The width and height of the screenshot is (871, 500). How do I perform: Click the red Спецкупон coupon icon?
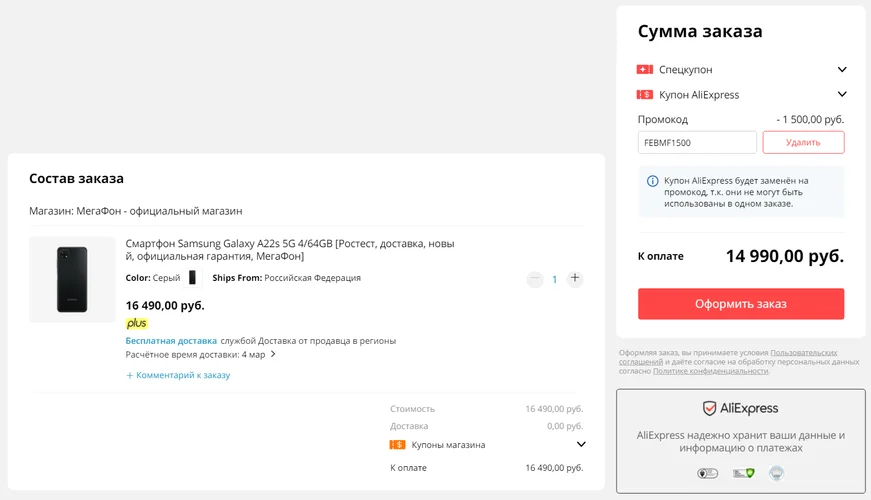click(x=644, y=69)
